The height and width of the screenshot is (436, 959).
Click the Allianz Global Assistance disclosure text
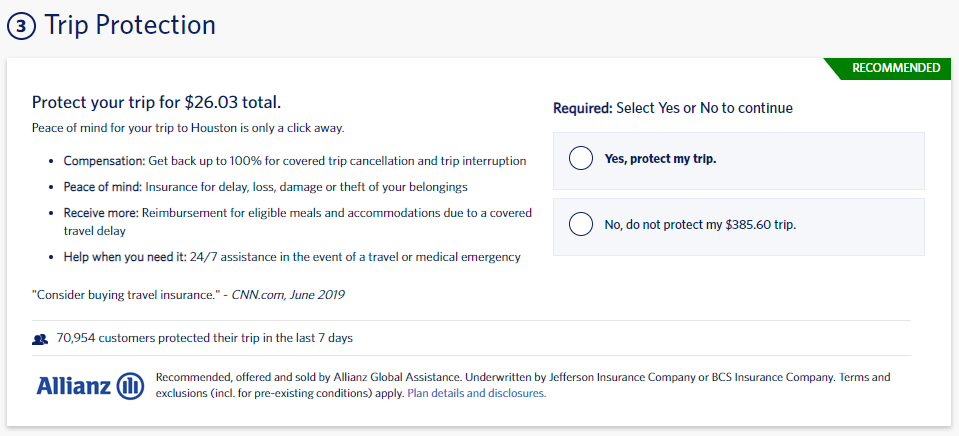tap(523, 385)
